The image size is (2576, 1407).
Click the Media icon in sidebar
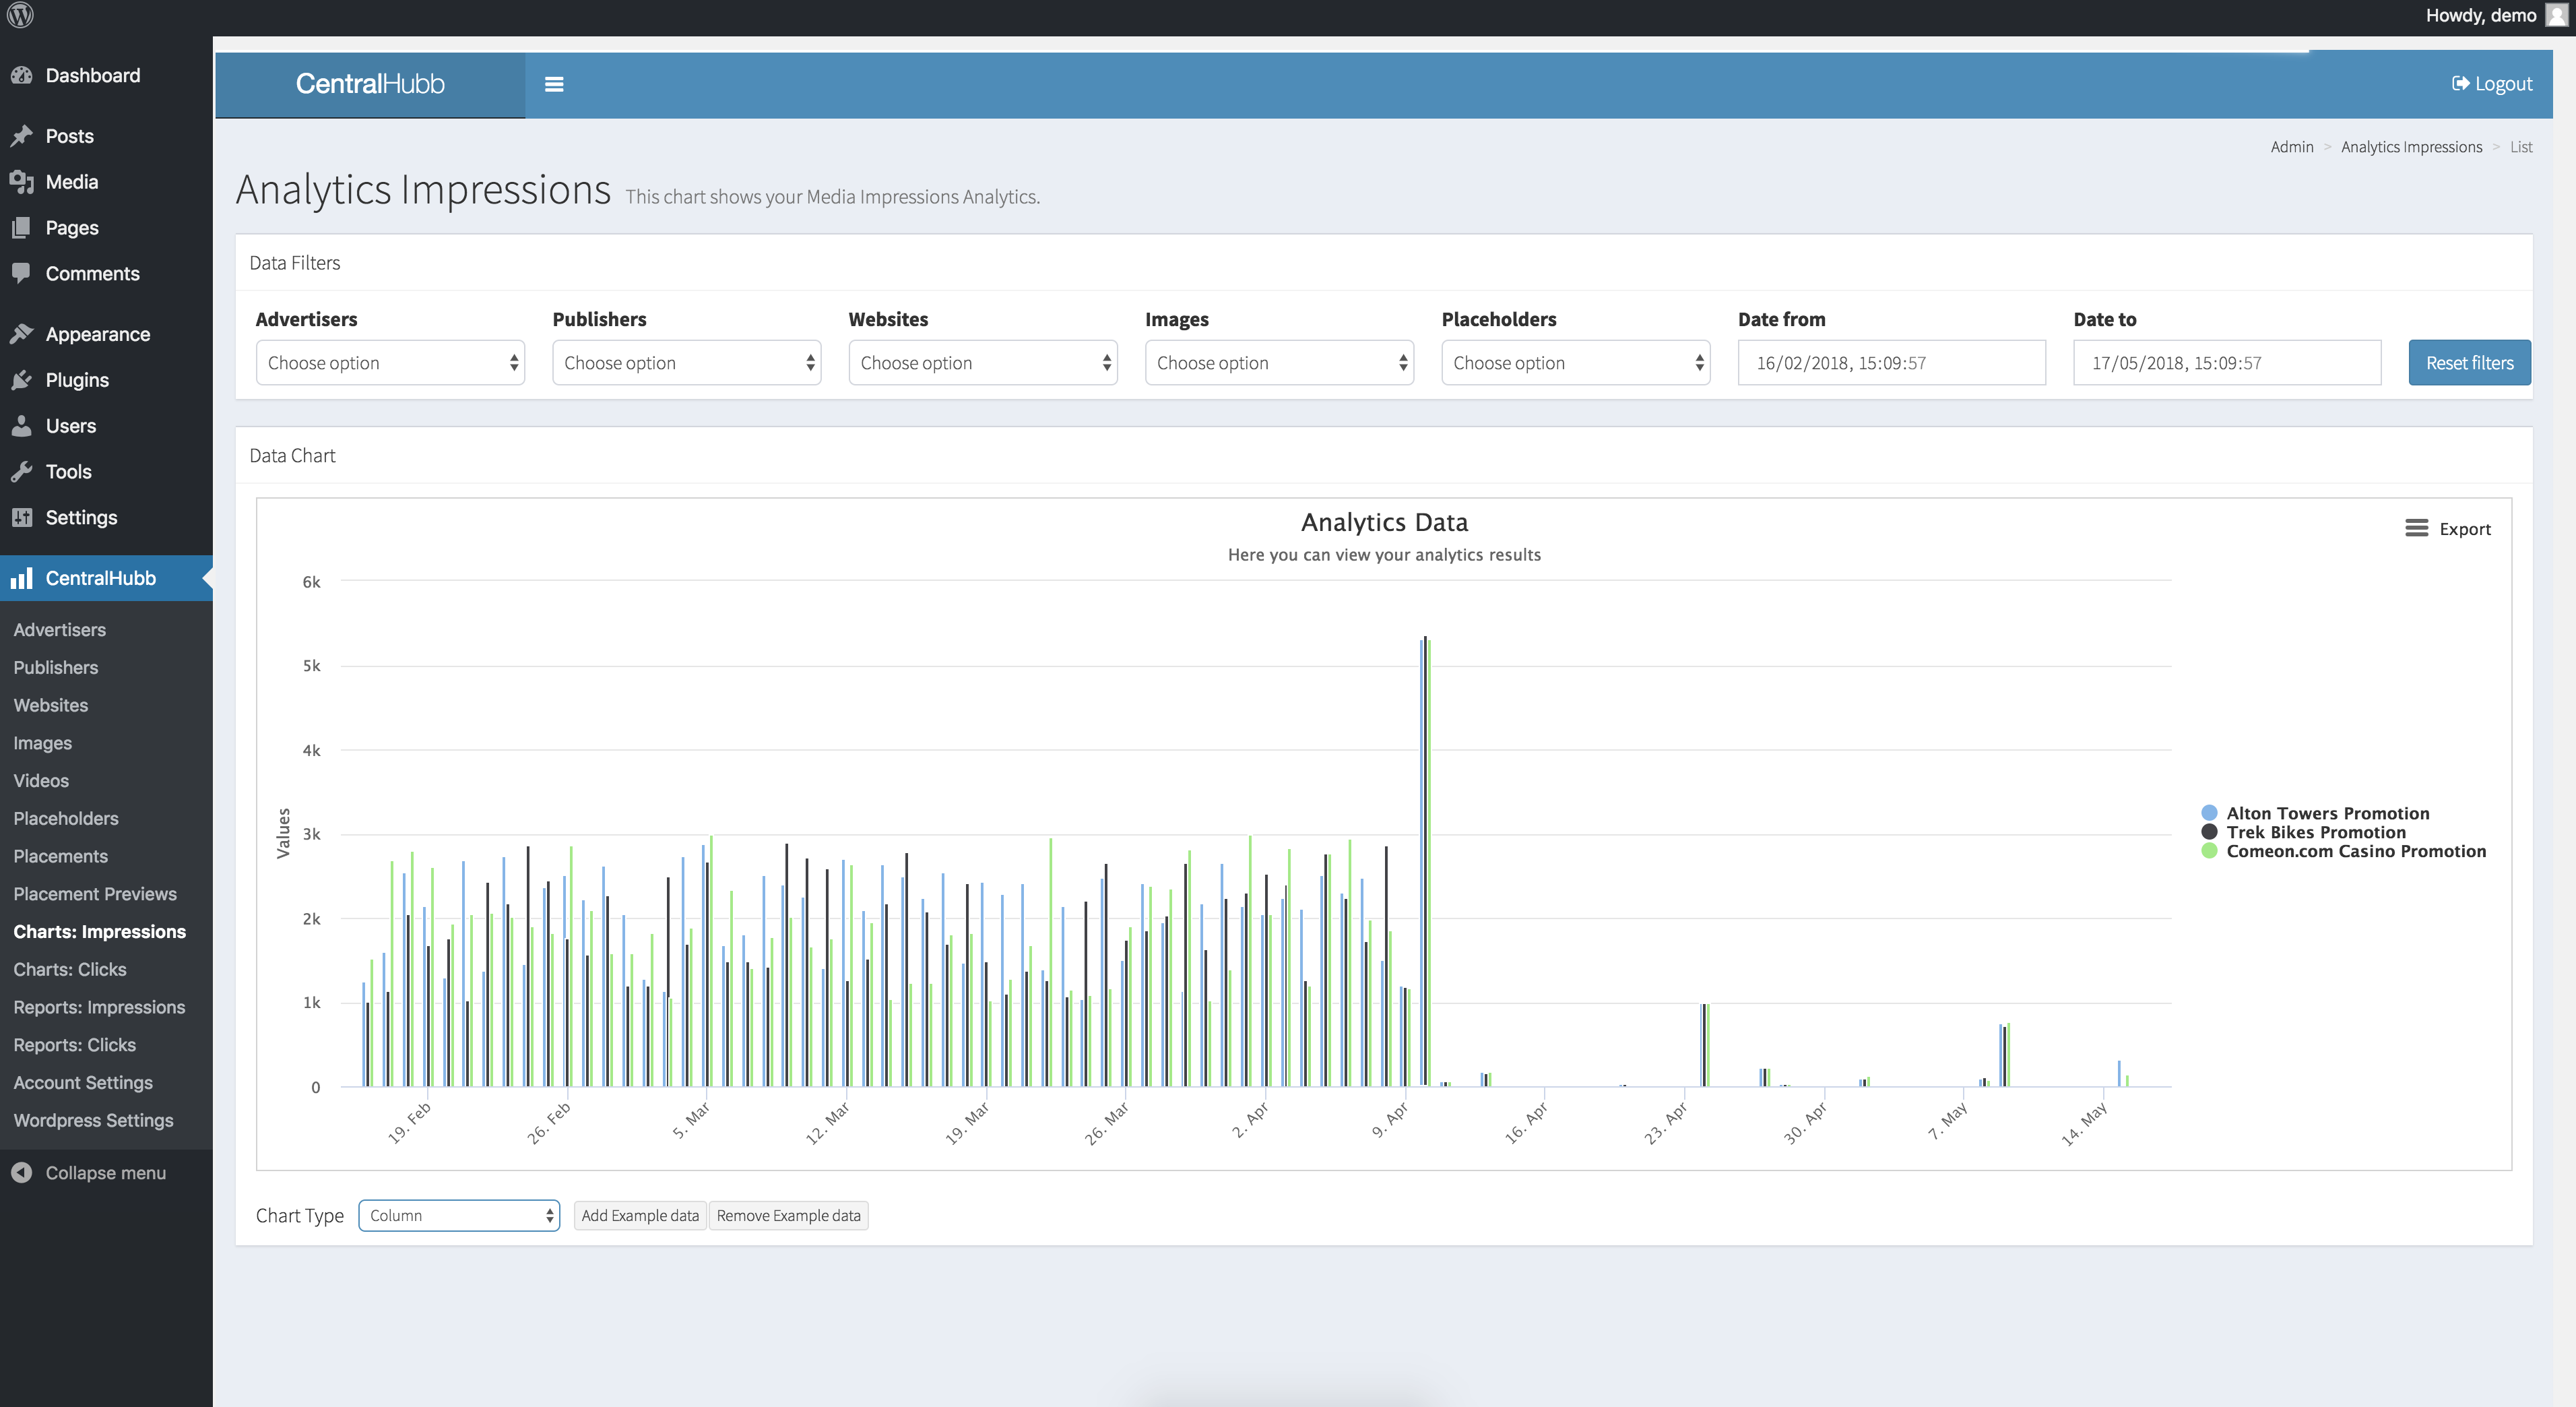[21, 182]
